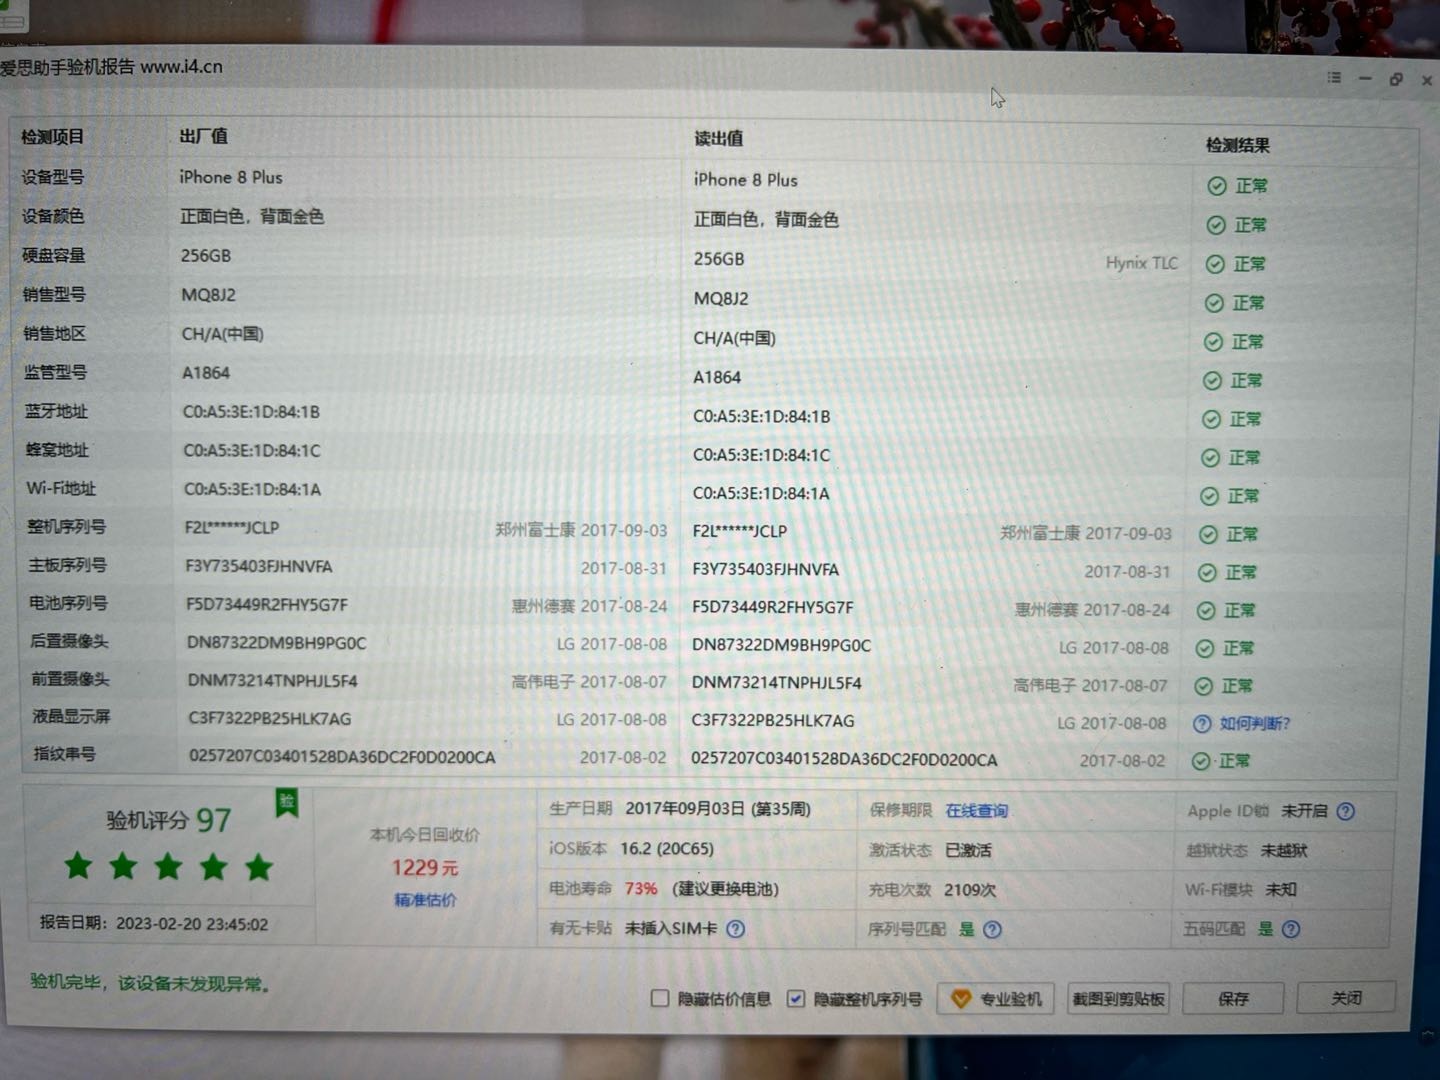Click the help icon next to 五码匹配
This screenshot has width=1440, height=1080.
click(x=1291, y=930)
